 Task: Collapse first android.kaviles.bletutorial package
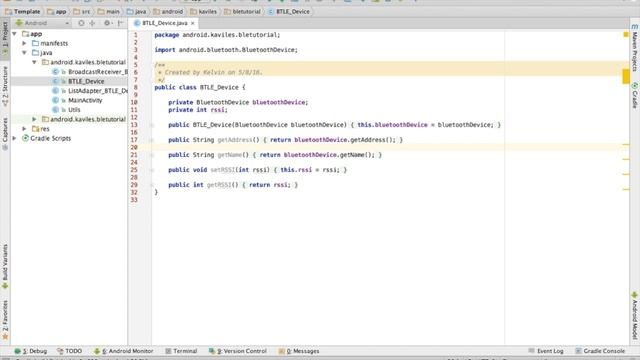(x=34, y=62)
